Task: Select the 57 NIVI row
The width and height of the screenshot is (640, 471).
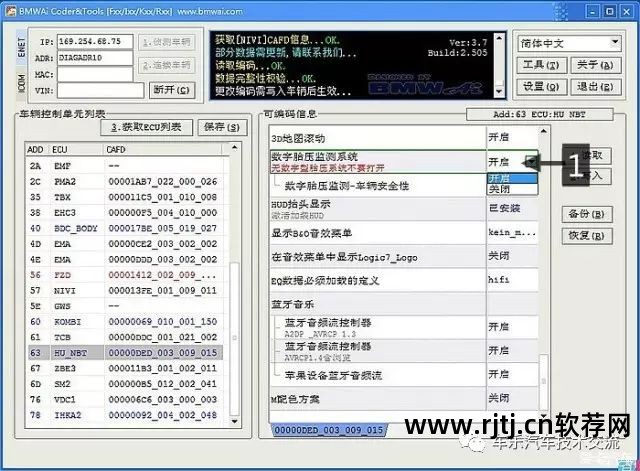Action: point(126,290)
